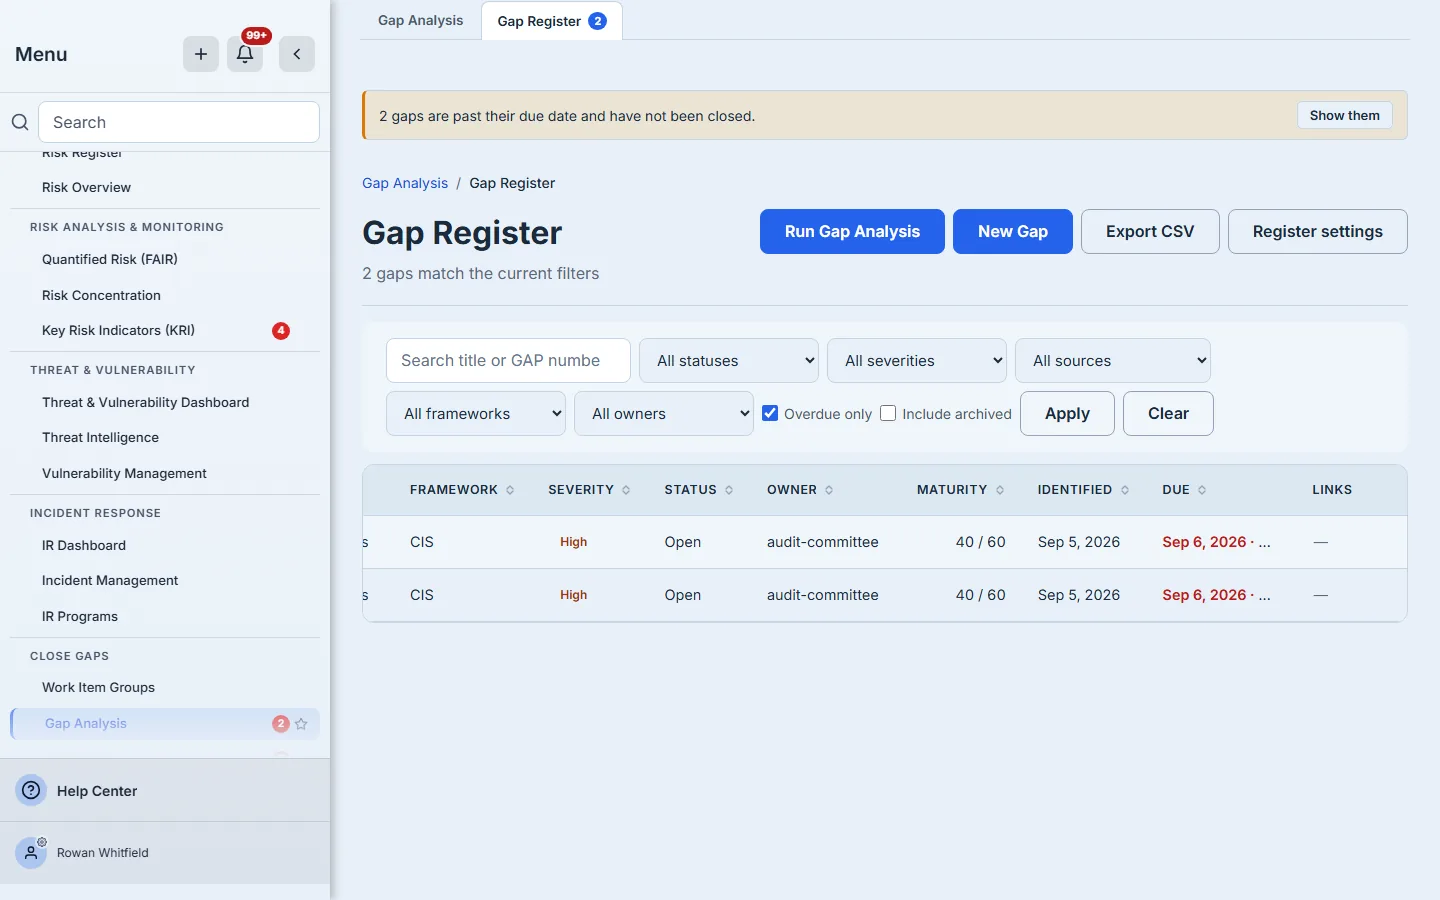Follow the Gap Analysis breadcrumb link

405,183
